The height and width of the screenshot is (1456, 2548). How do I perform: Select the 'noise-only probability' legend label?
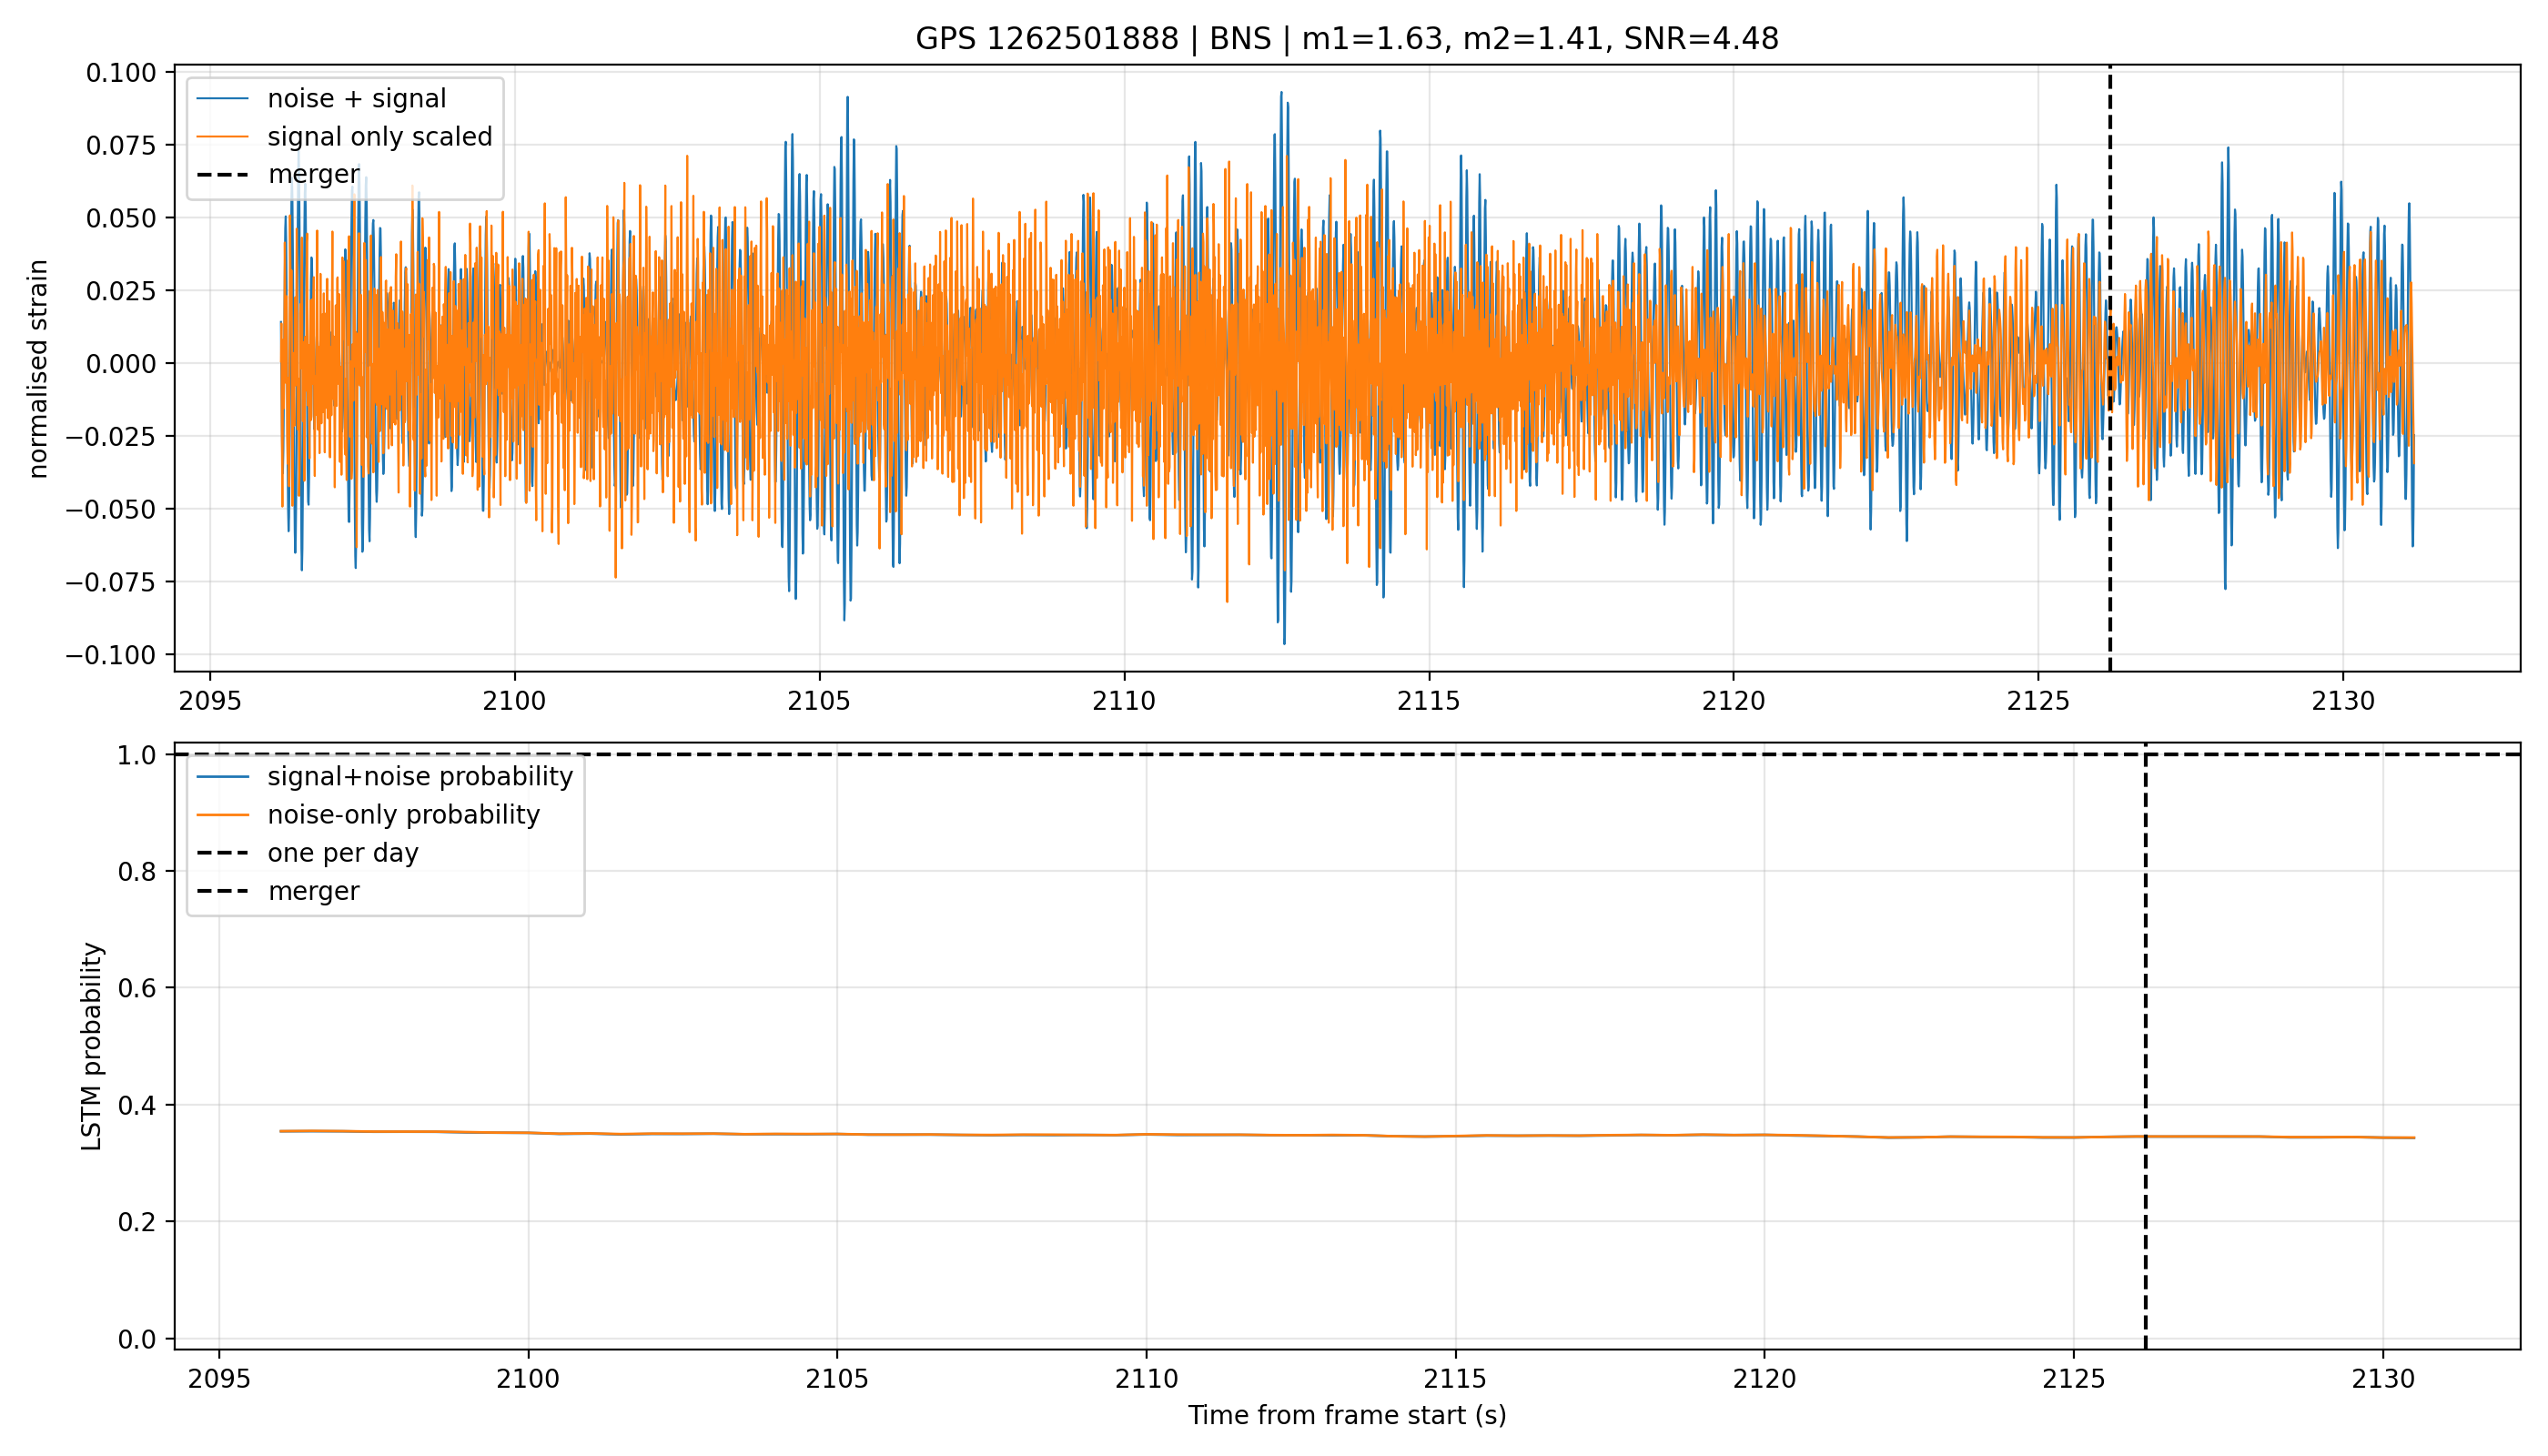403,815
